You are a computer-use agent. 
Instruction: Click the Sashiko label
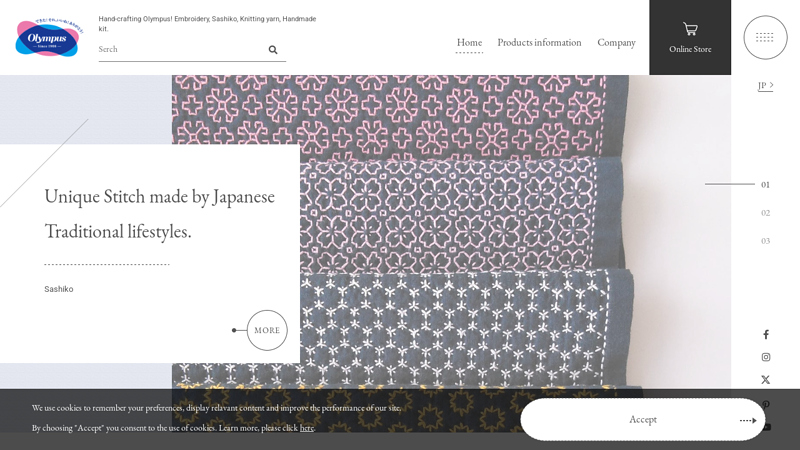point(59,289)
